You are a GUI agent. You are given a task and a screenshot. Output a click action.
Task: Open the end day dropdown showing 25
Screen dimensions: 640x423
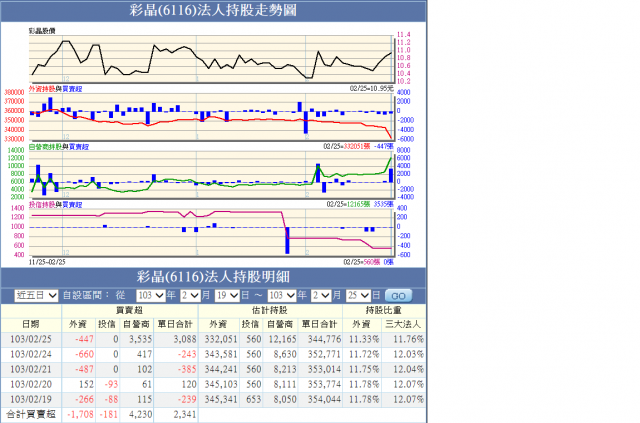point(358,295)
